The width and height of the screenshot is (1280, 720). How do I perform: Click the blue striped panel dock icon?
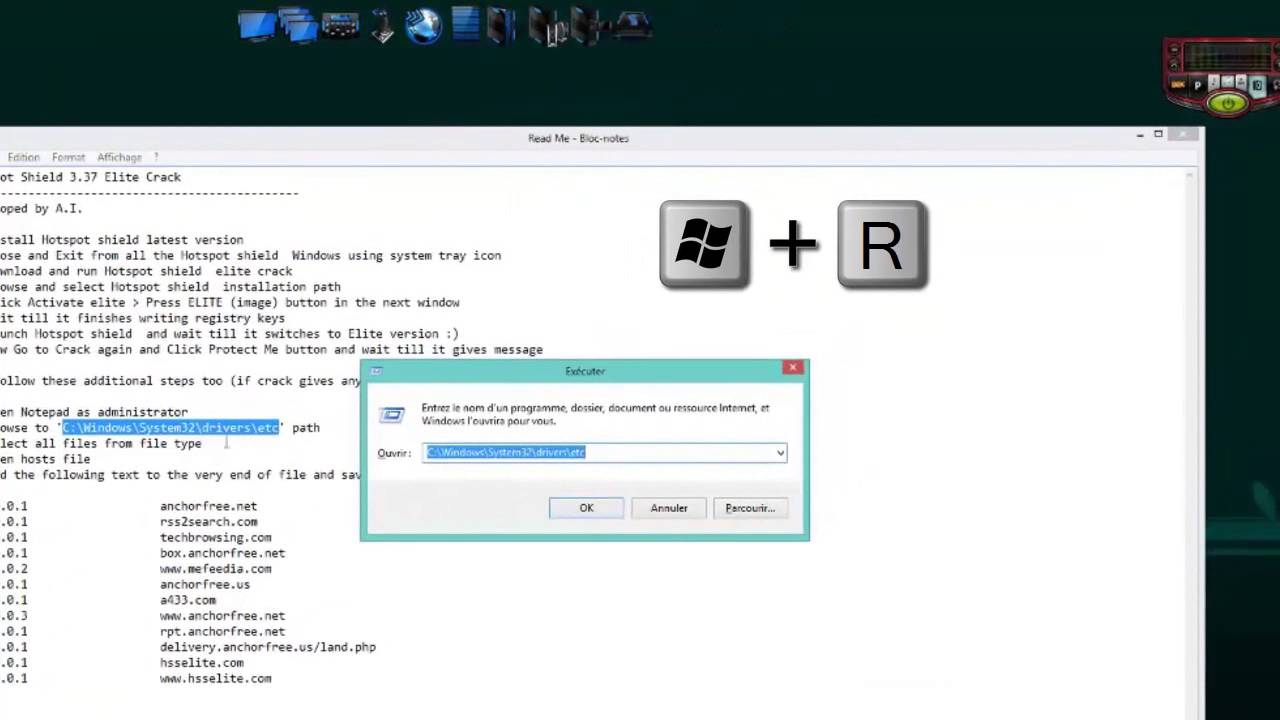pyautogui.click(x=466, y=24)
